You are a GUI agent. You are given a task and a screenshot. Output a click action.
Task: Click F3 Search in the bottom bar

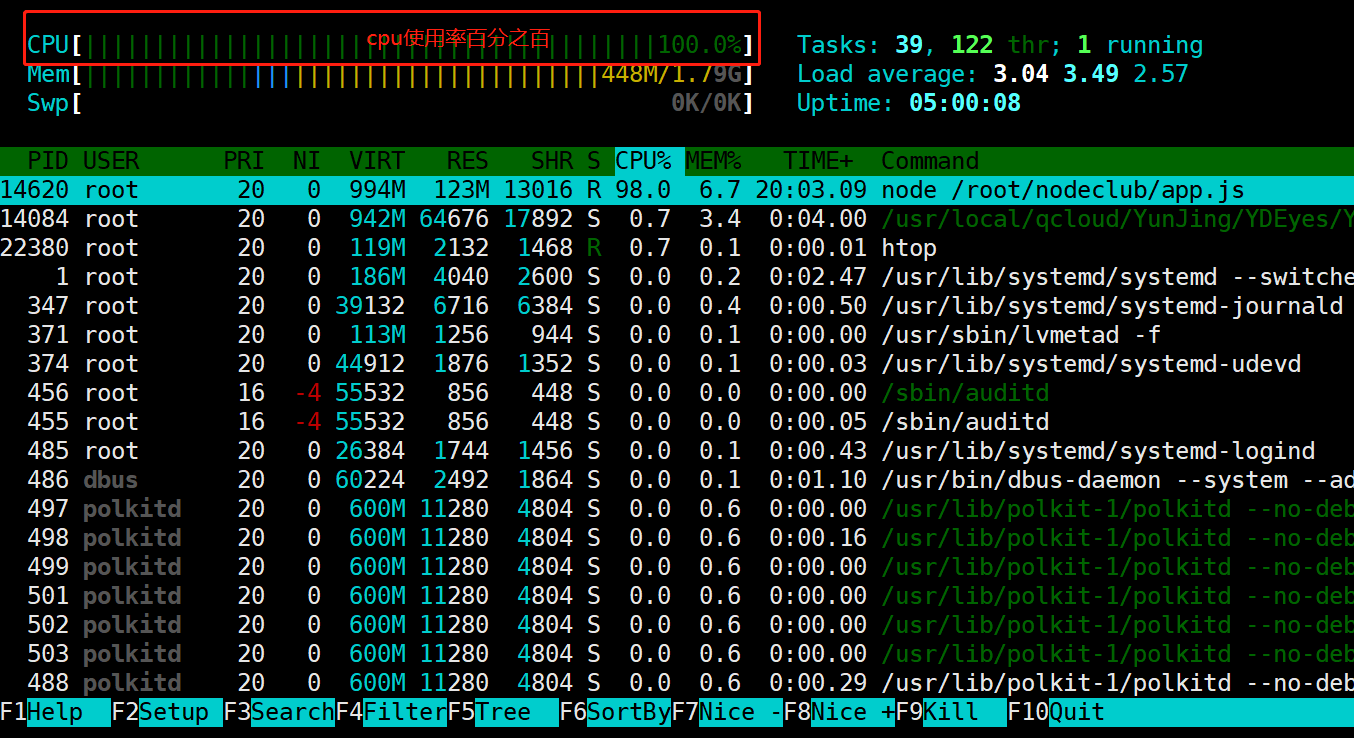pyautogui.click(x=279, y=712)
